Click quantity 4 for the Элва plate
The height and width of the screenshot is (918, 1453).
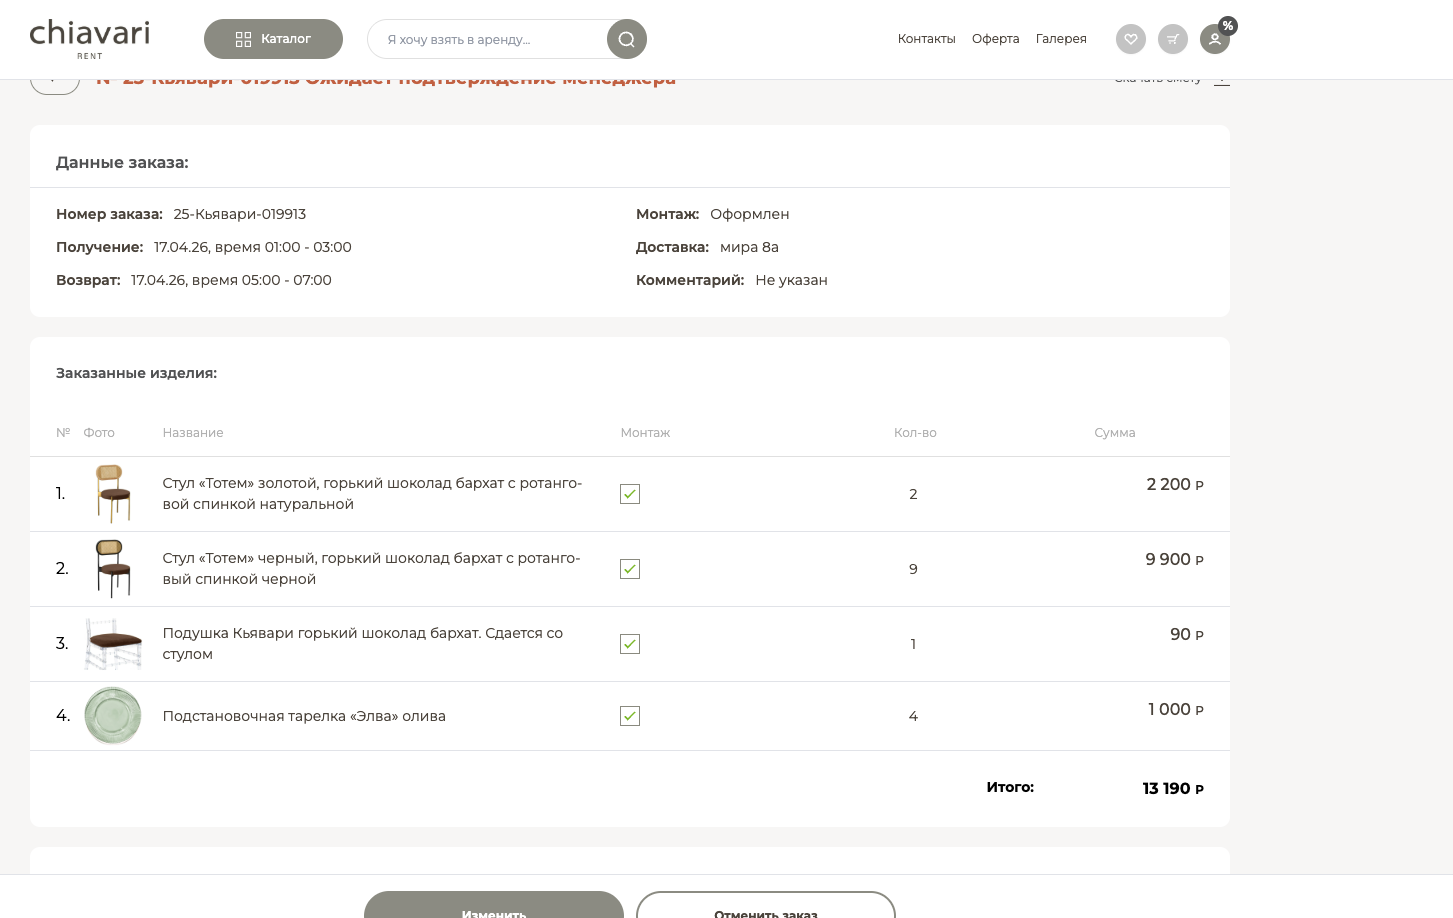coord(913,716)
